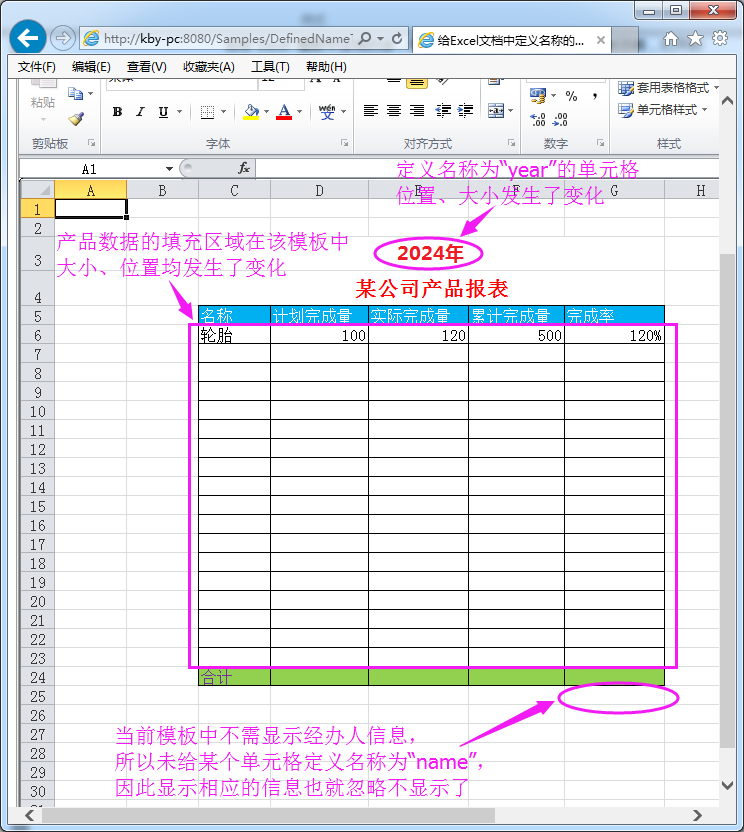Open the 工具(T) menu
This screenshot has height=832, width=744.
(x=269, y=67)
